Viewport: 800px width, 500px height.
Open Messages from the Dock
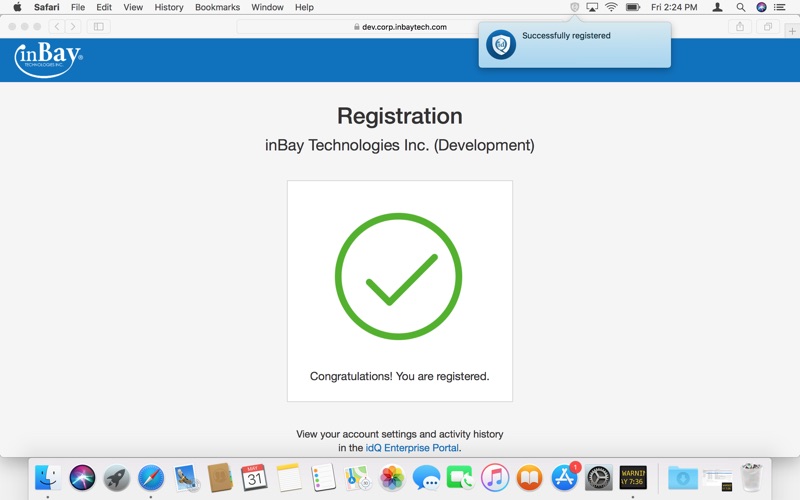point(426,479)
